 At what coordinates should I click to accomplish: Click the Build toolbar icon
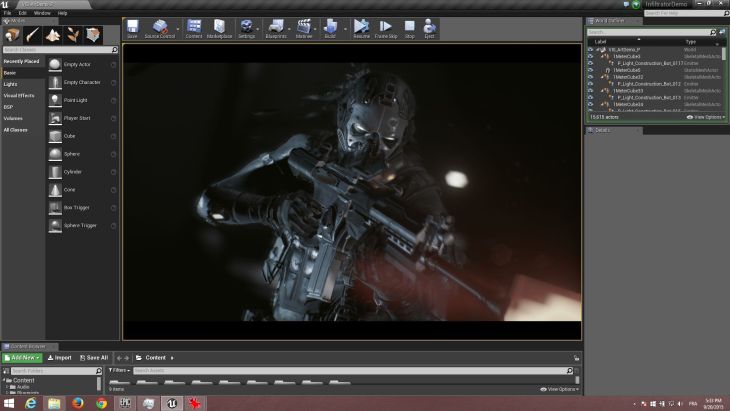(330, 29)
